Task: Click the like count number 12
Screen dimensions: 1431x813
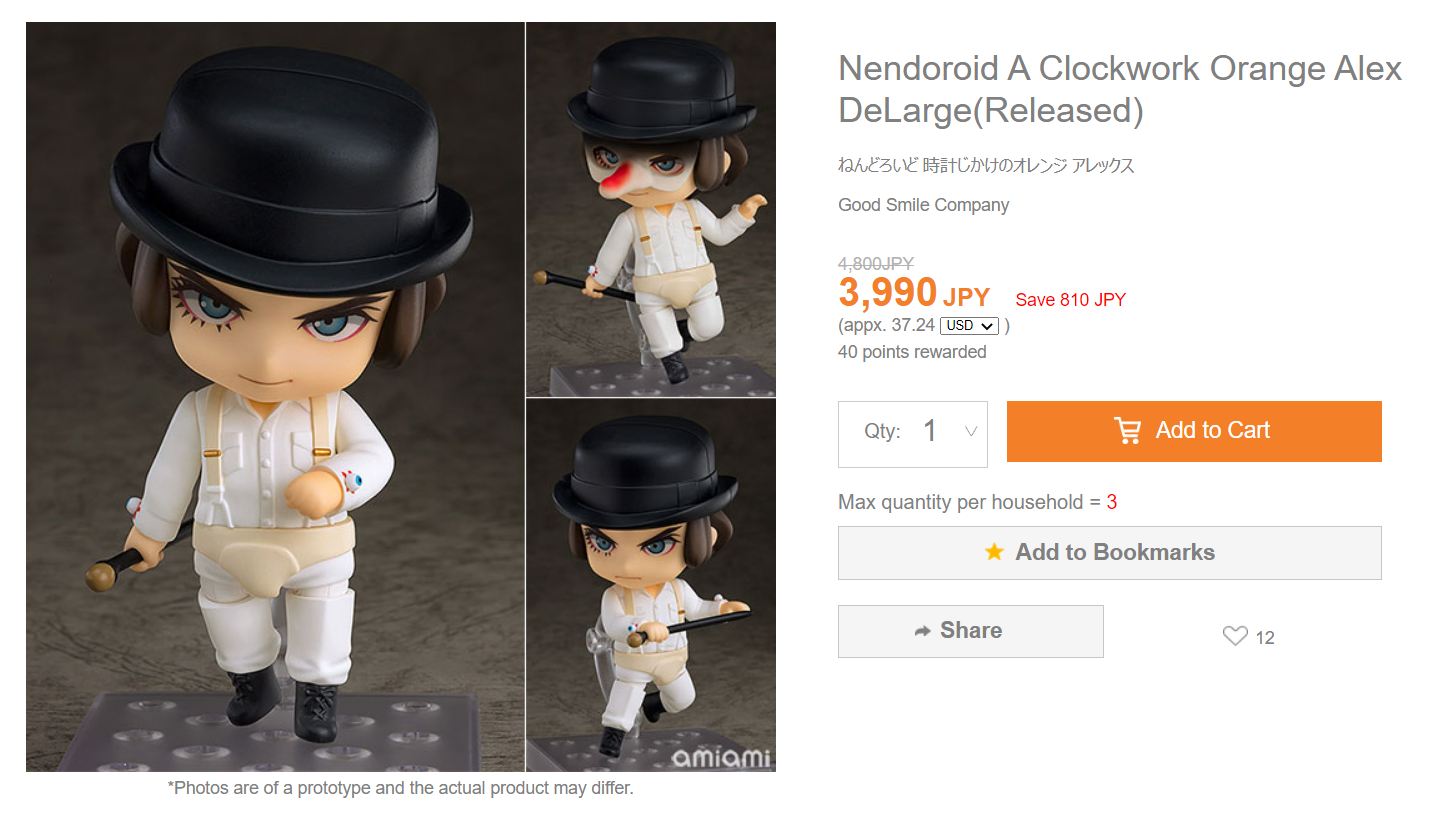Action: tap(1265, 638)
